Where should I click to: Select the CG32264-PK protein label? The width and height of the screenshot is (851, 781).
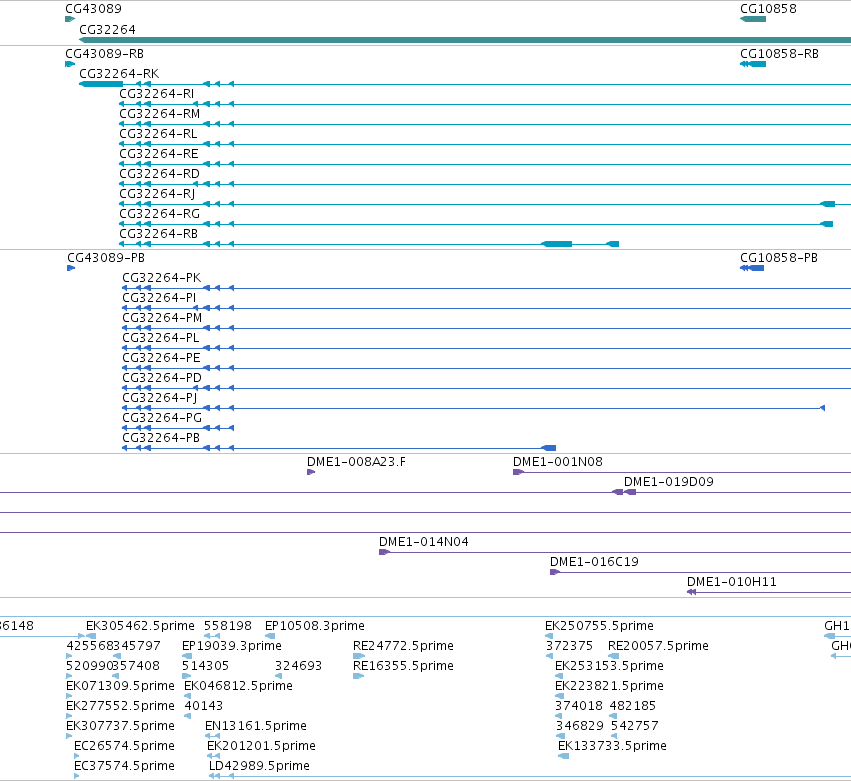(162, 278)
